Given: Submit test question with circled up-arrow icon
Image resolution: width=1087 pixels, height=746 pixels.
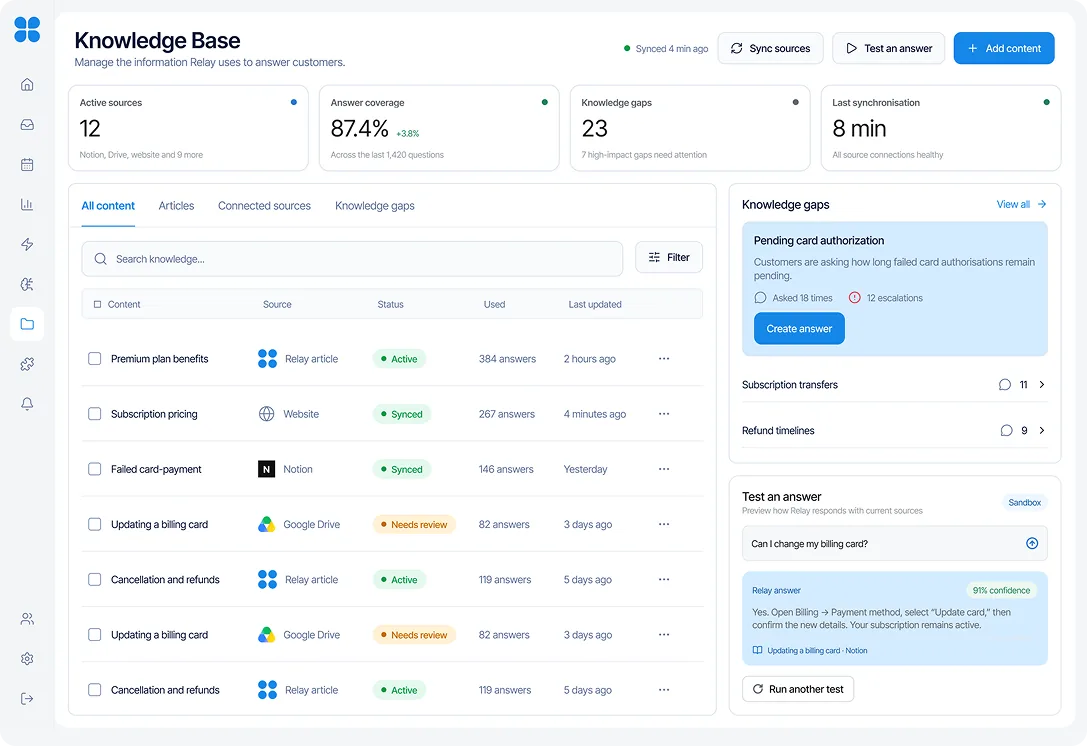Looking at the screenshot, I should 1032,544.
